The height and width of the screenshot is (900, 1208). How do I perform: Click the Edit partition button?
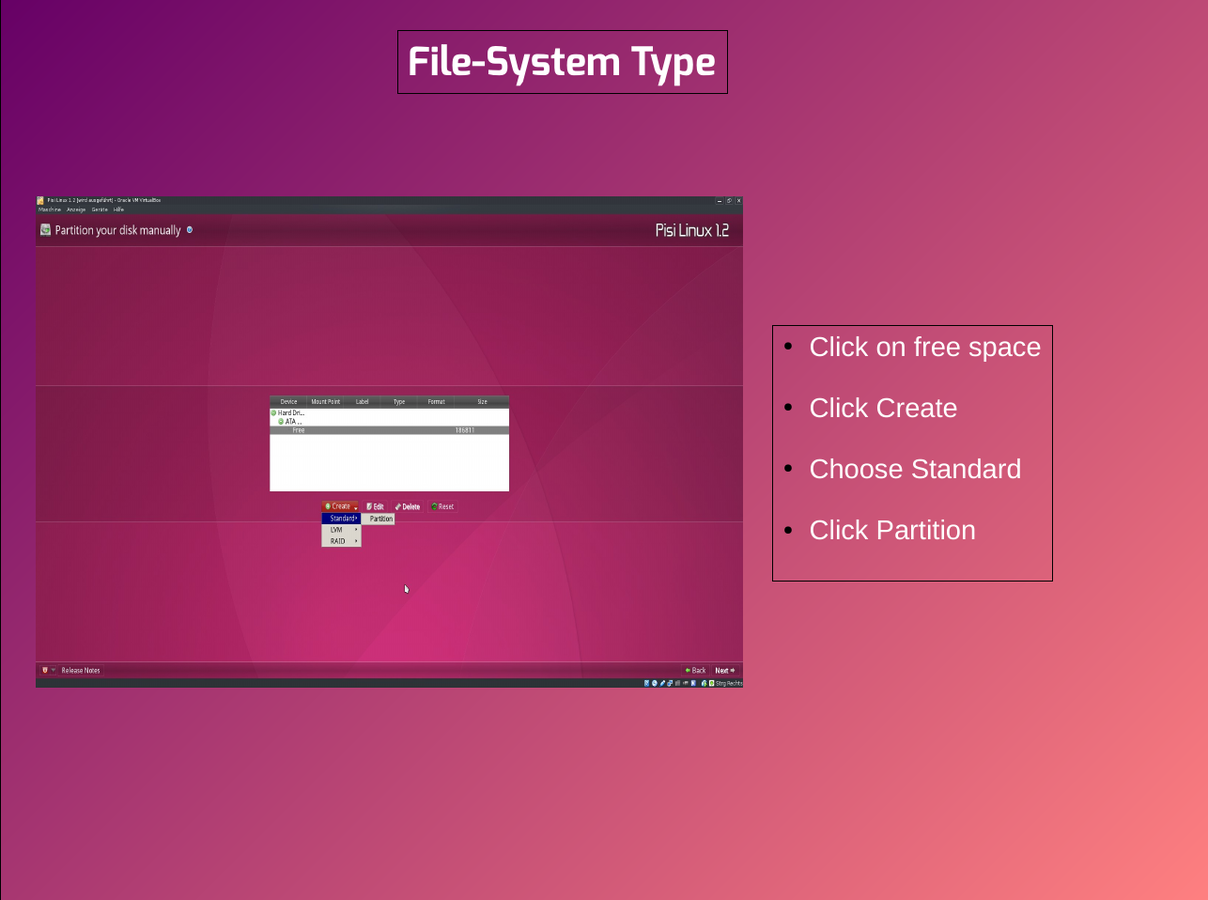pos(375,507)
